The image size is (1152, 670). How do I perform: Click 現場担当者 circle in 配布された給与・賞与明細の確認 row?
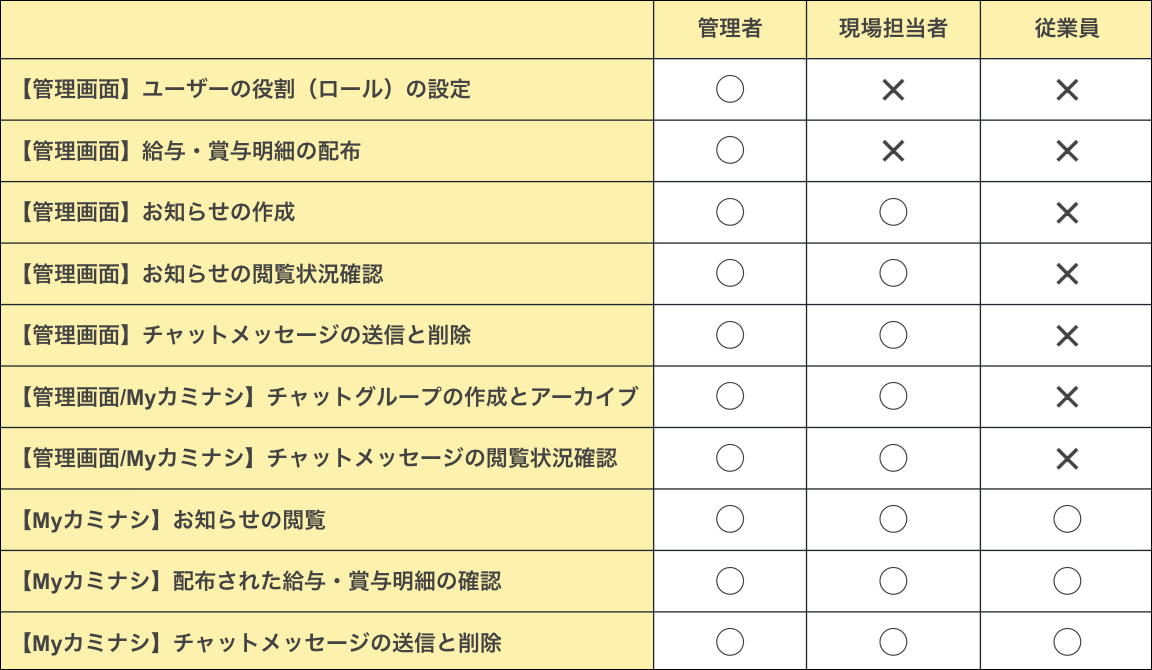(x=893, y=581)
